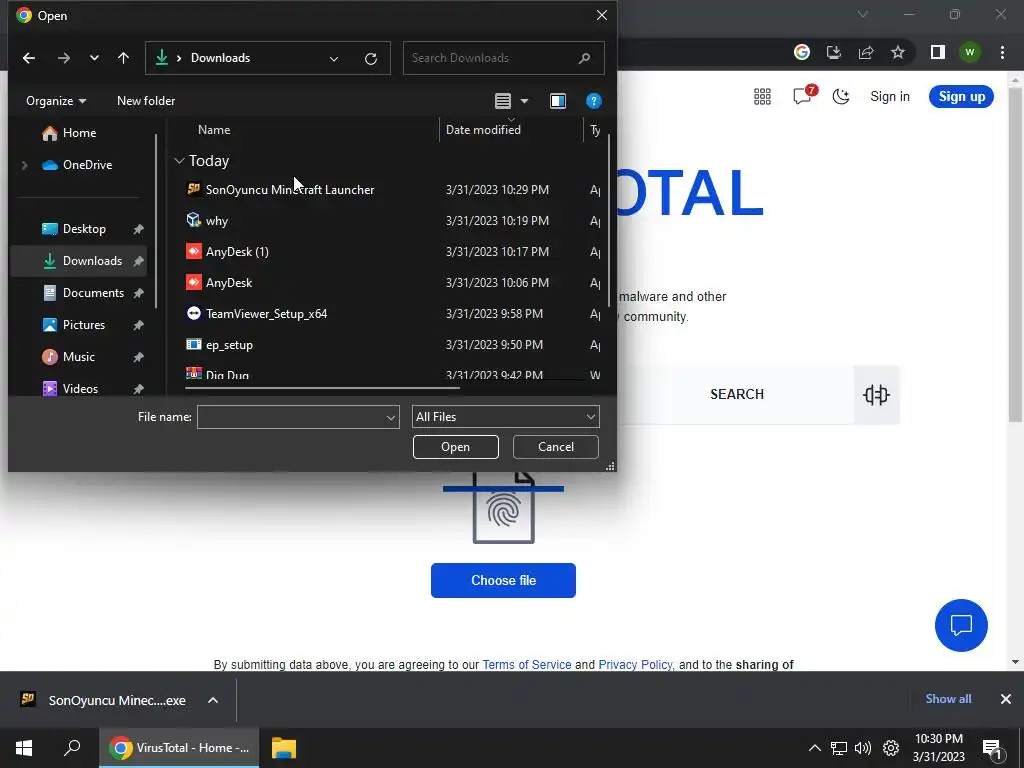Screen dimensions: 1024x768
Task: Click the Search Downloads field
Action: tap(504, 58)
